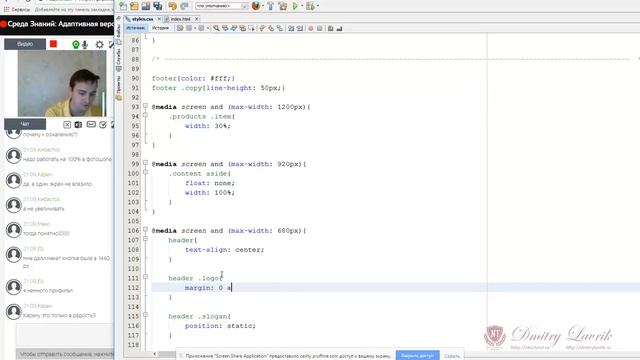Image resolution: width=640 pixels, height=360 pixels.
Task: Close the styles.css tab
Action: [159, 19]
